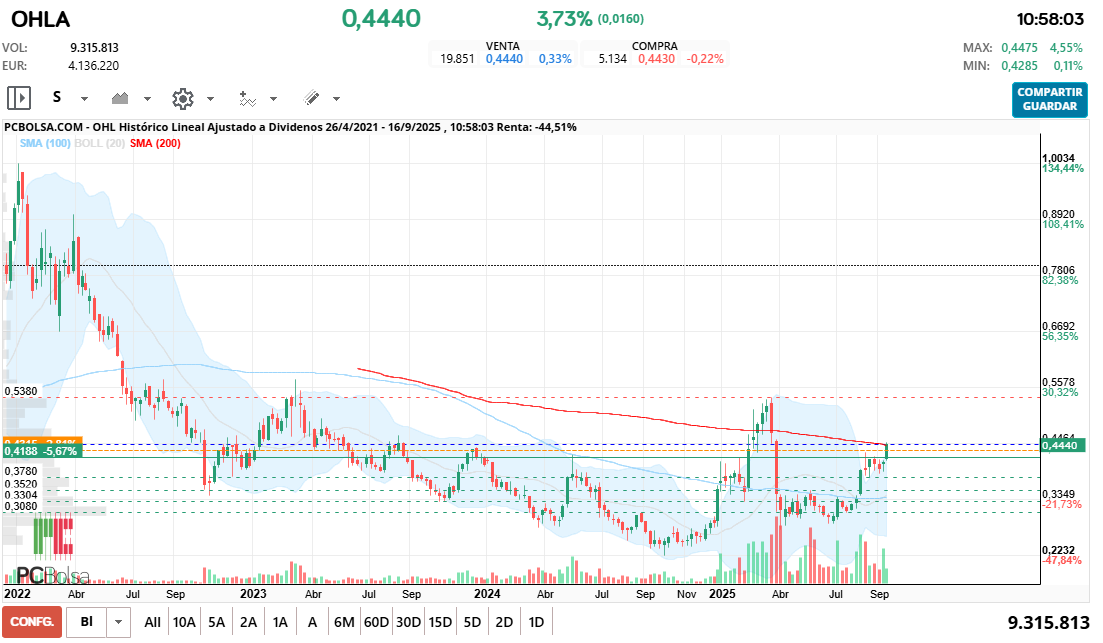Click the green 0,4188 -5,67% price label
Screen dimensions: 1103x643
(42, 451)
